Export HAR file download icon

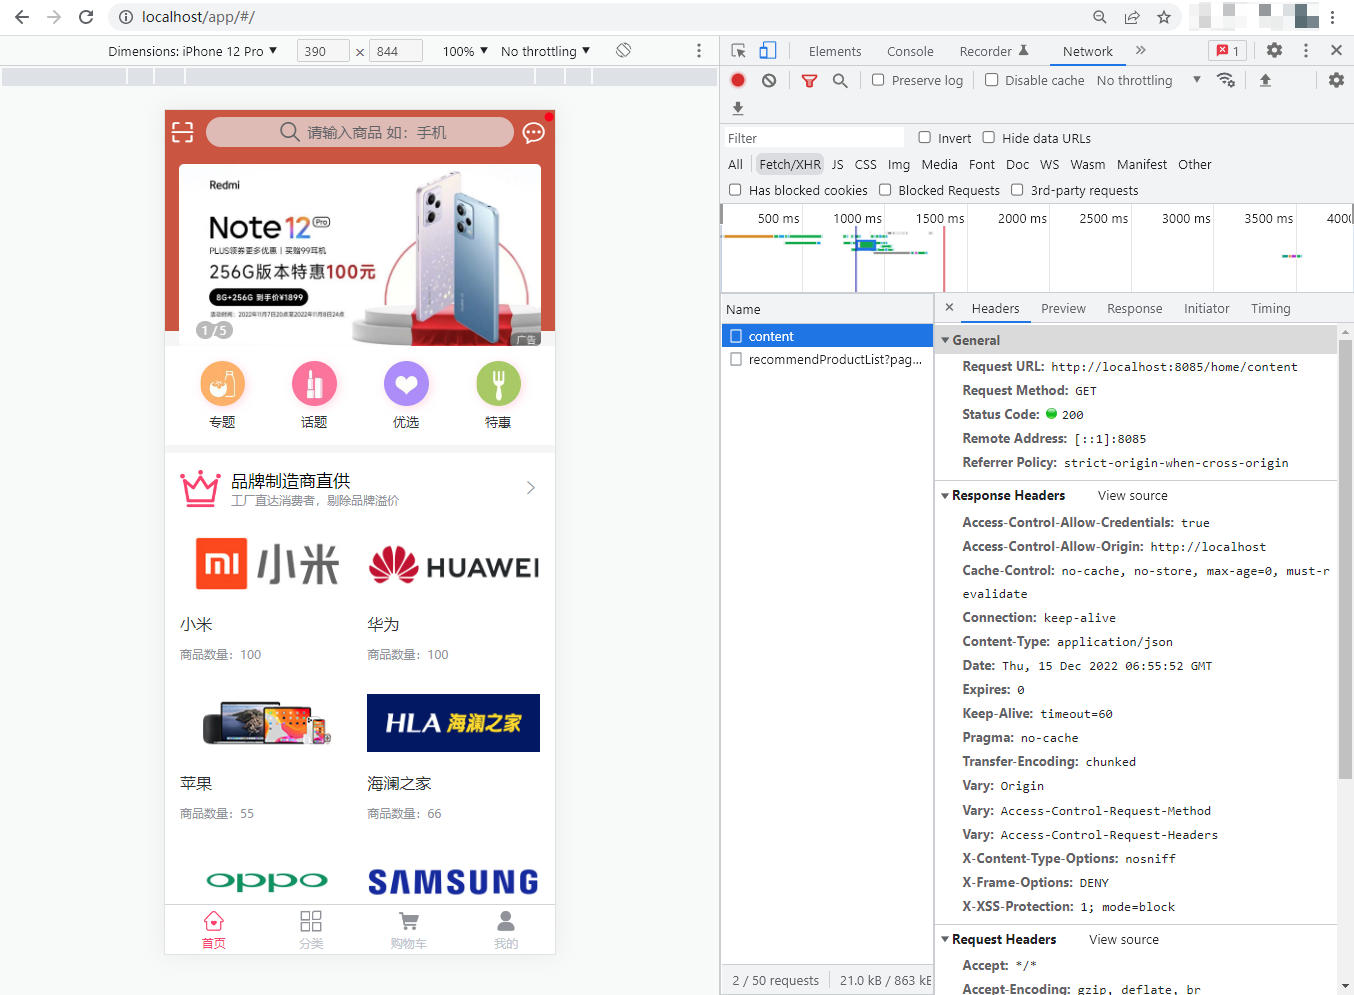[x=738, y=108]
